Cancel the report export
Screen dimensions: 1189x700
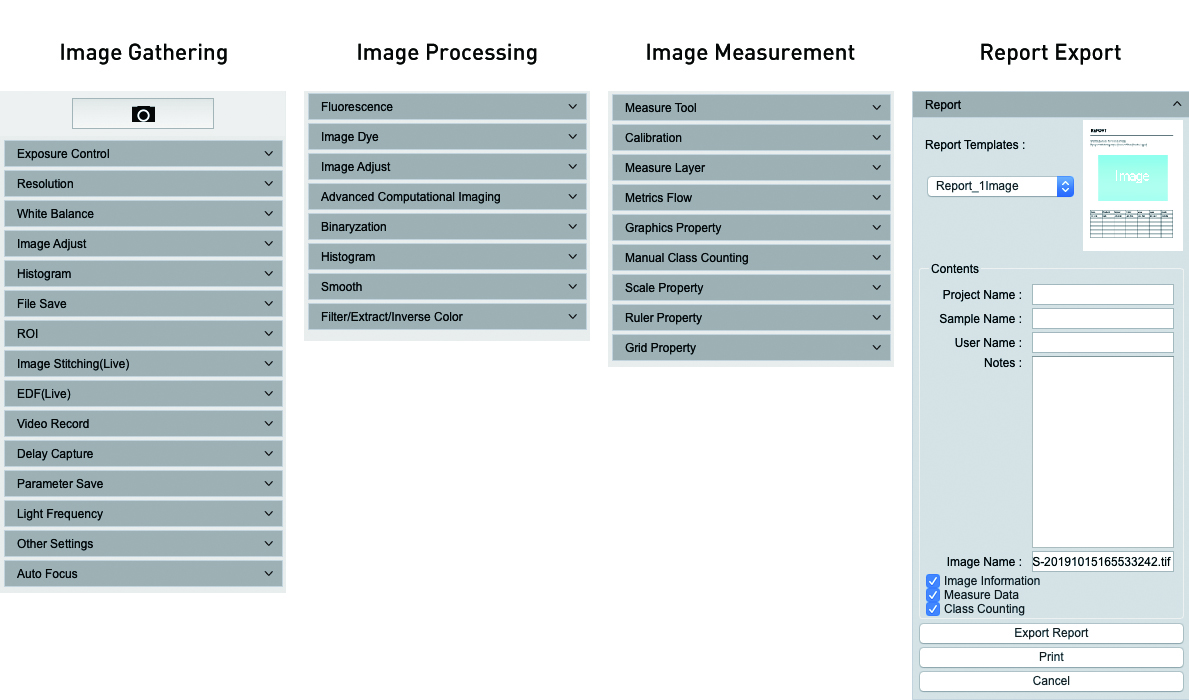tap(1051, 681)
